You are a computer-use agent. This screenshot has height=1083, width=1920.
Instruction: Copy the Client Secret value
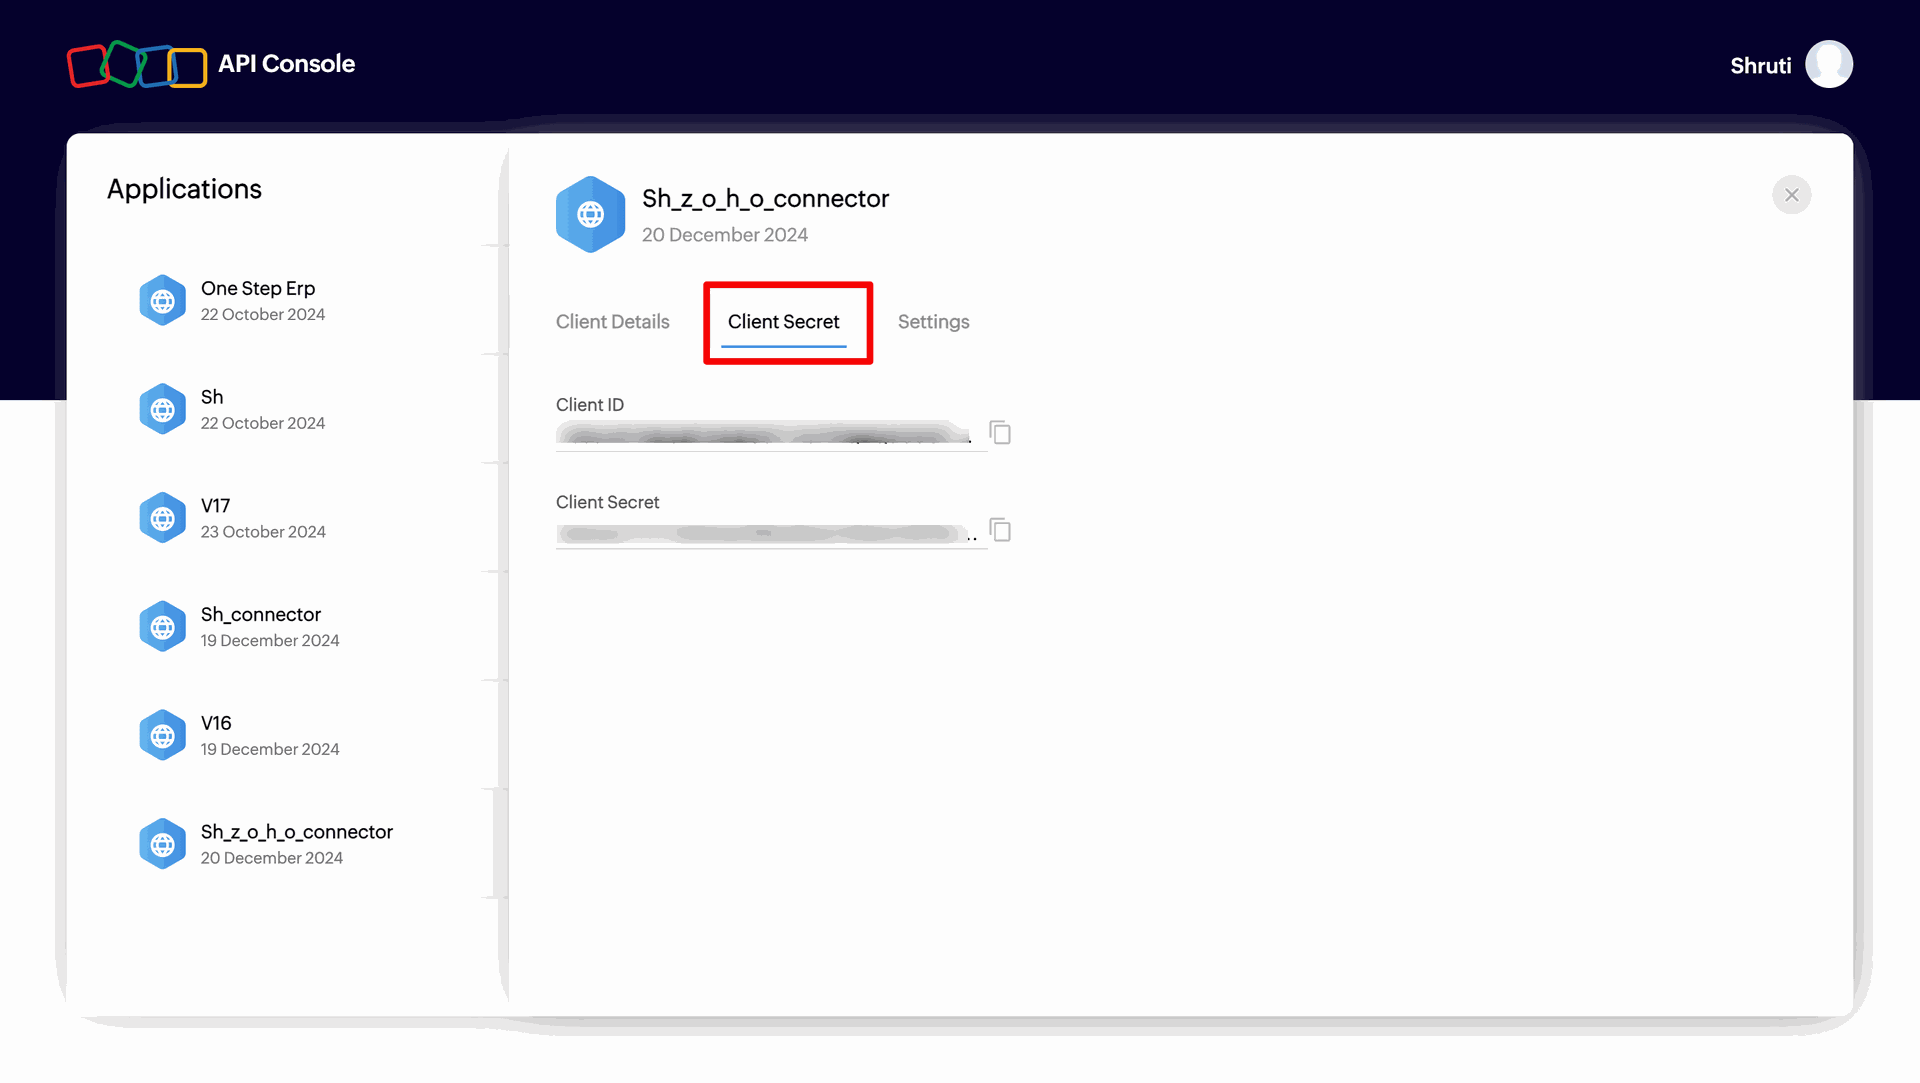1000,530
